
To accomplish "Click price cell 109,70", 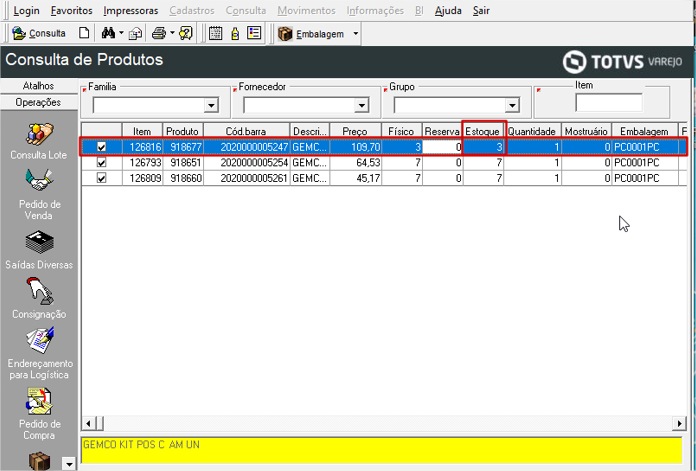I will point(356,147).
